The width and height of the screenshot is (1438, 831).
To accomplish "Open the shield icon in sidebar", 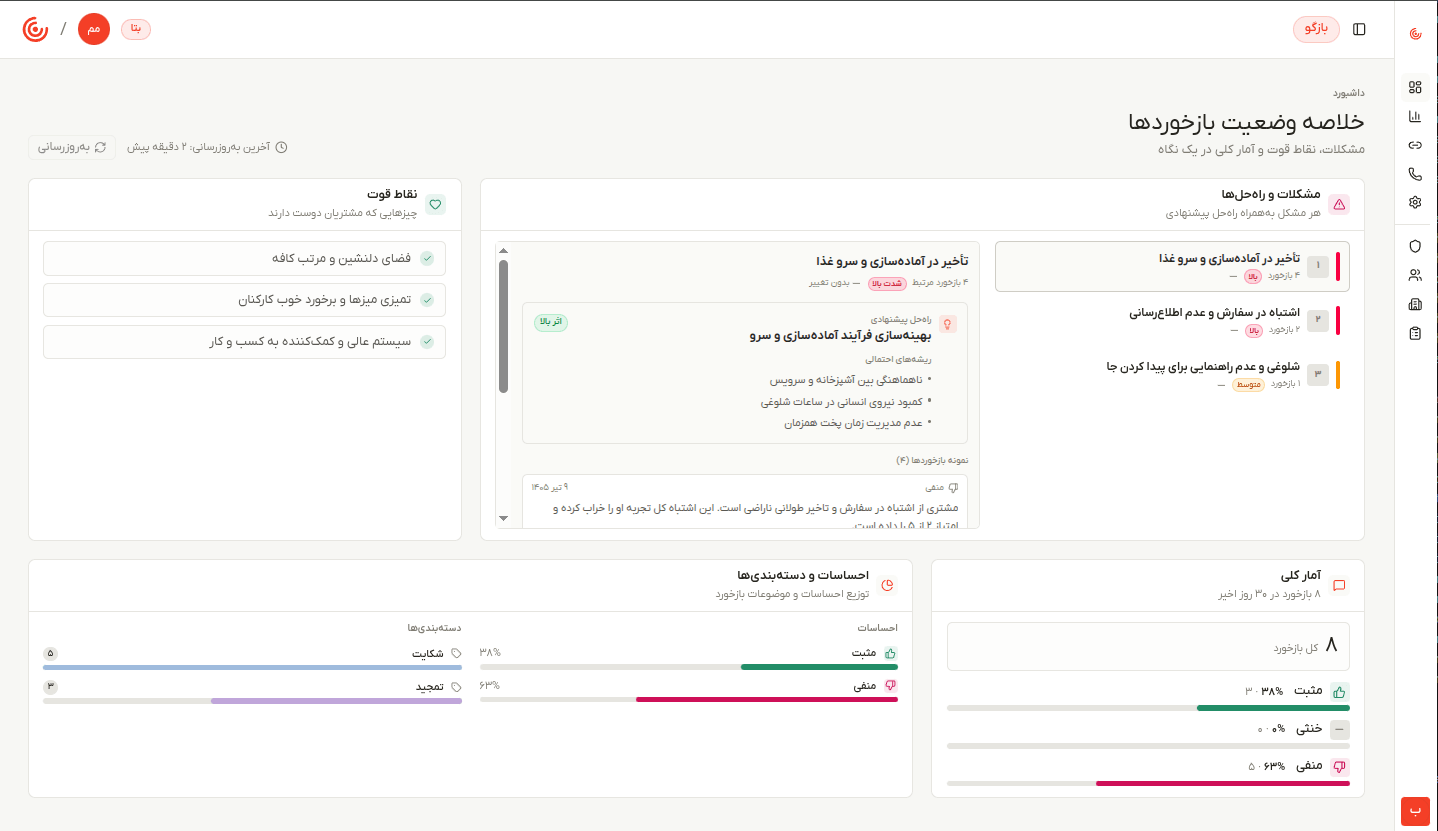I will (1415, 246).
